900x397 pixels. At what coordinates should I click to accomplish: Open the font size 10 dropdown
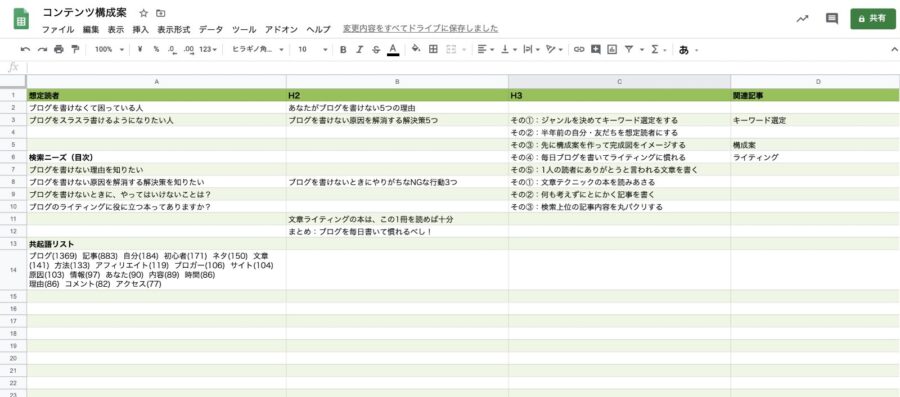coord(312,50)
